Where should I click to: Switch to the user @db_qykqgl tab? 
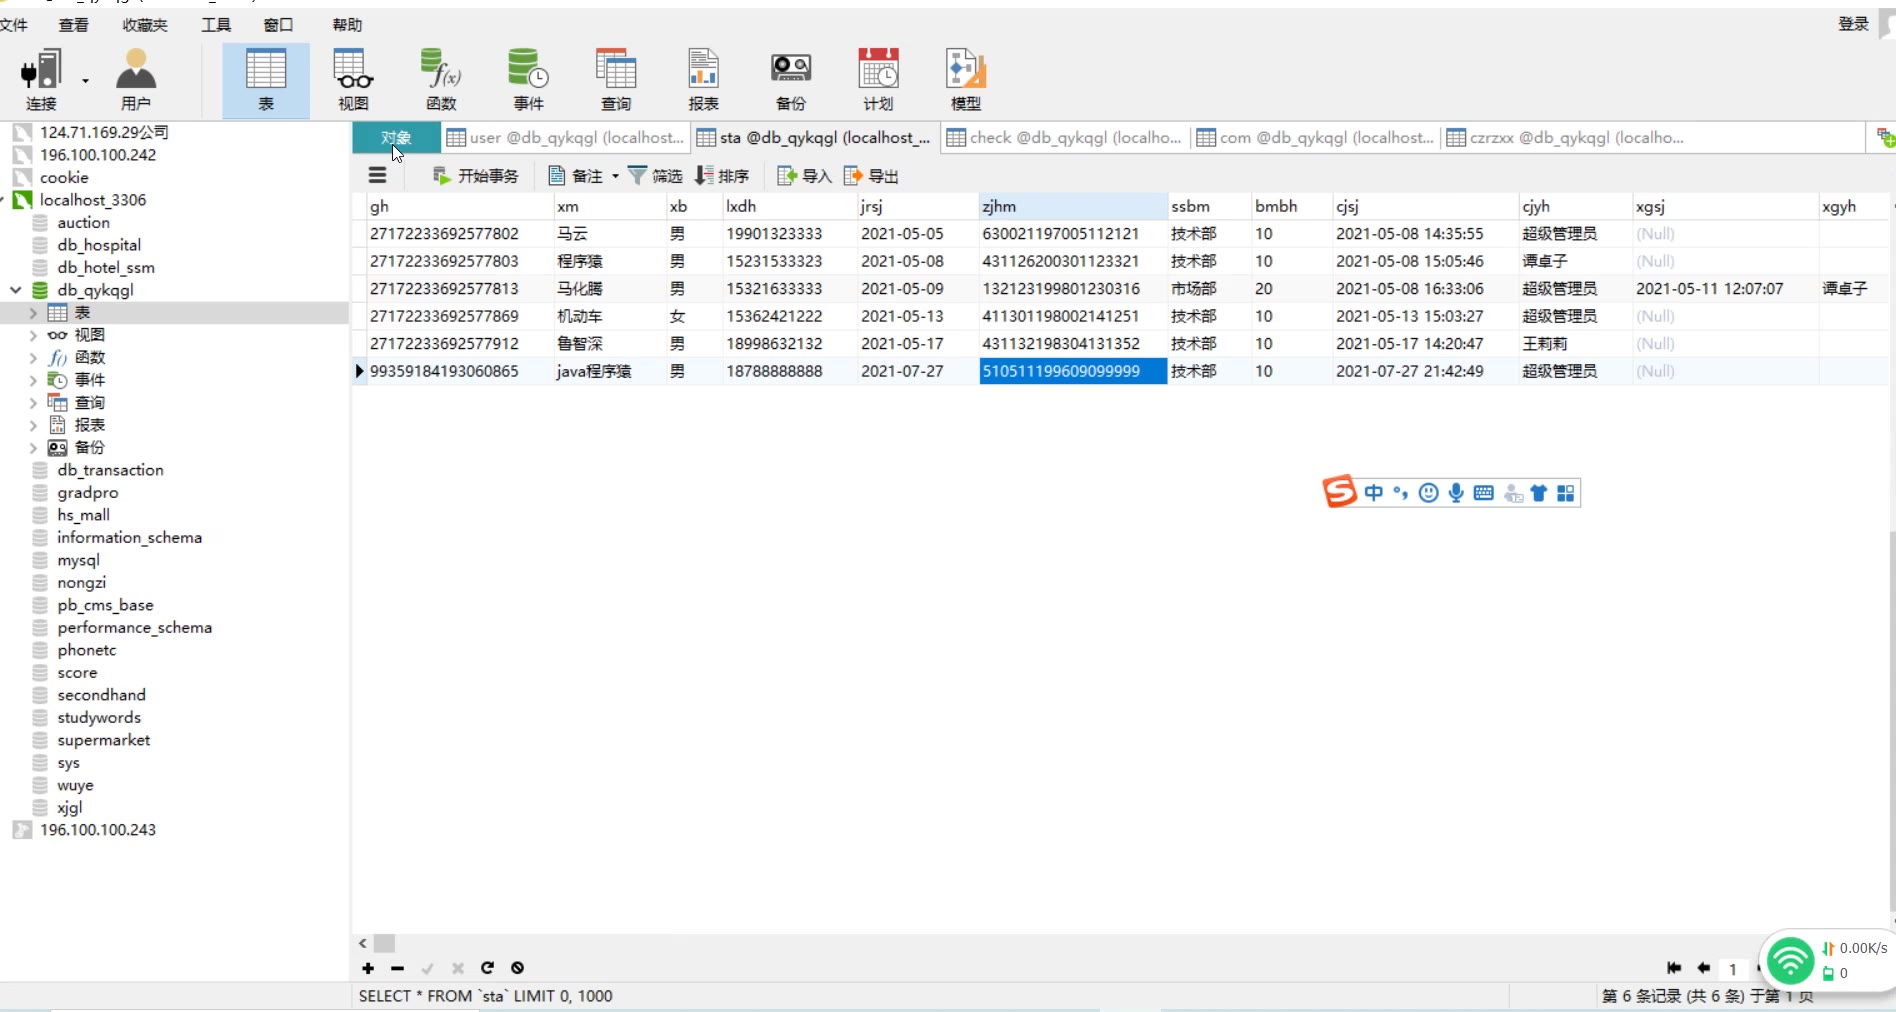click(566, 138)
